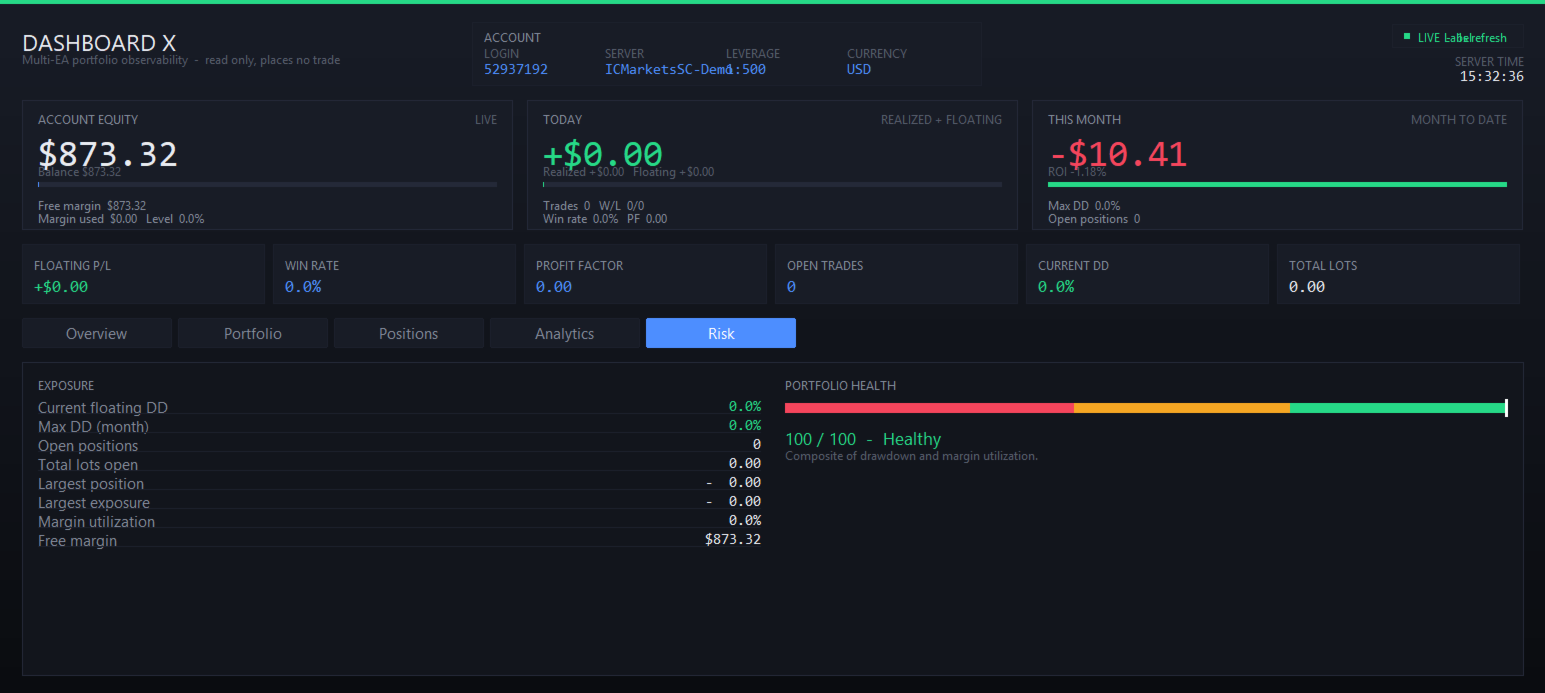Viewport: 1545px width, 693px height.
Task: Click the green segment of health bar
Action: click(1398, 408)
